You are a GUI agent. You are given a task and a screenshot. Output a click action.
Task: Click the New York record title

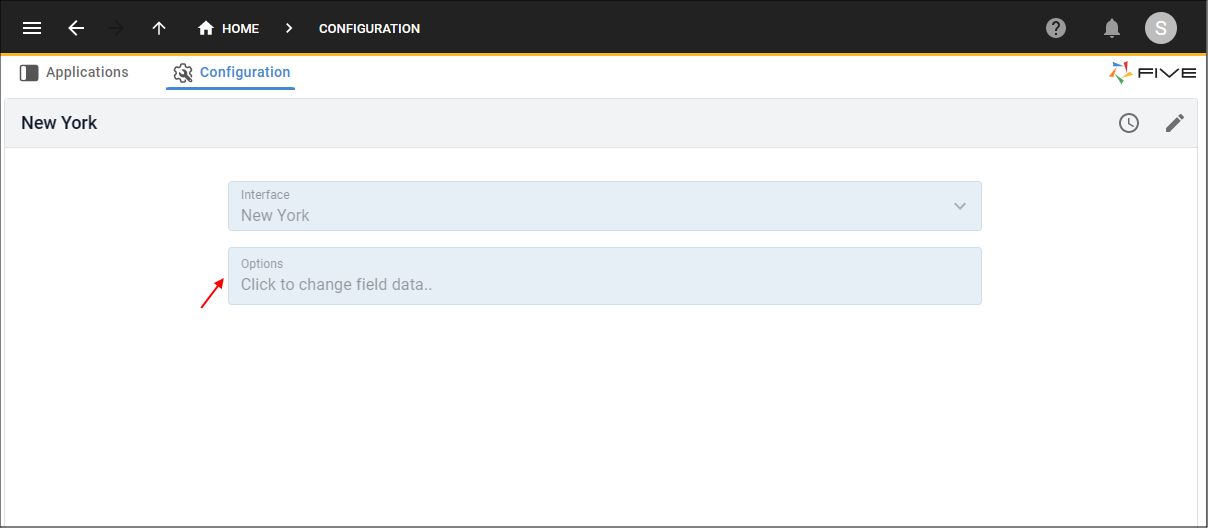click(59, 123)
